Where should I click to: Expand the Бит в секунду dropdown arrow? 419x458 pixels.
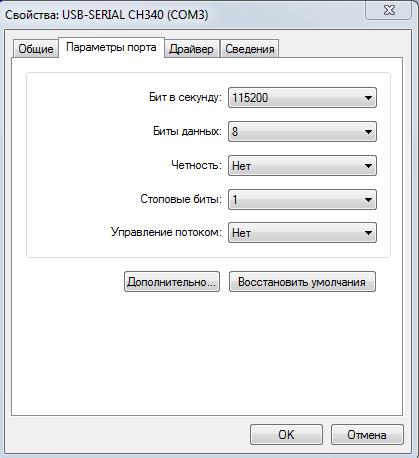tap(368, 98)
